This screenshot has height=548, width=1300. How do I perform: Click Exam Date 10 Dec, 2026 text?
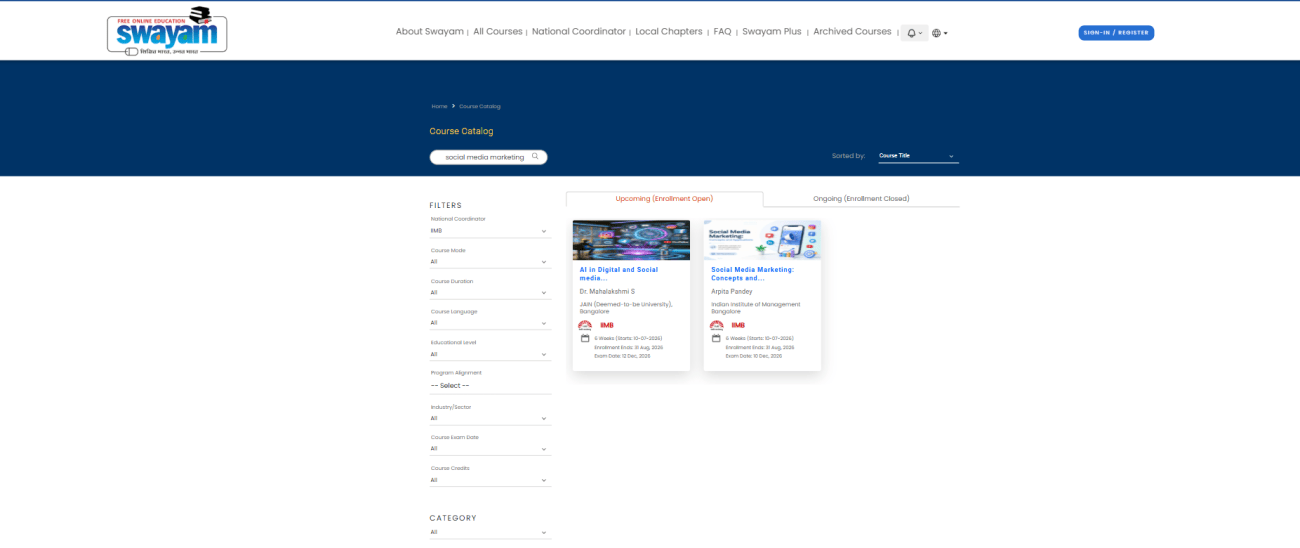pos(753,356)
